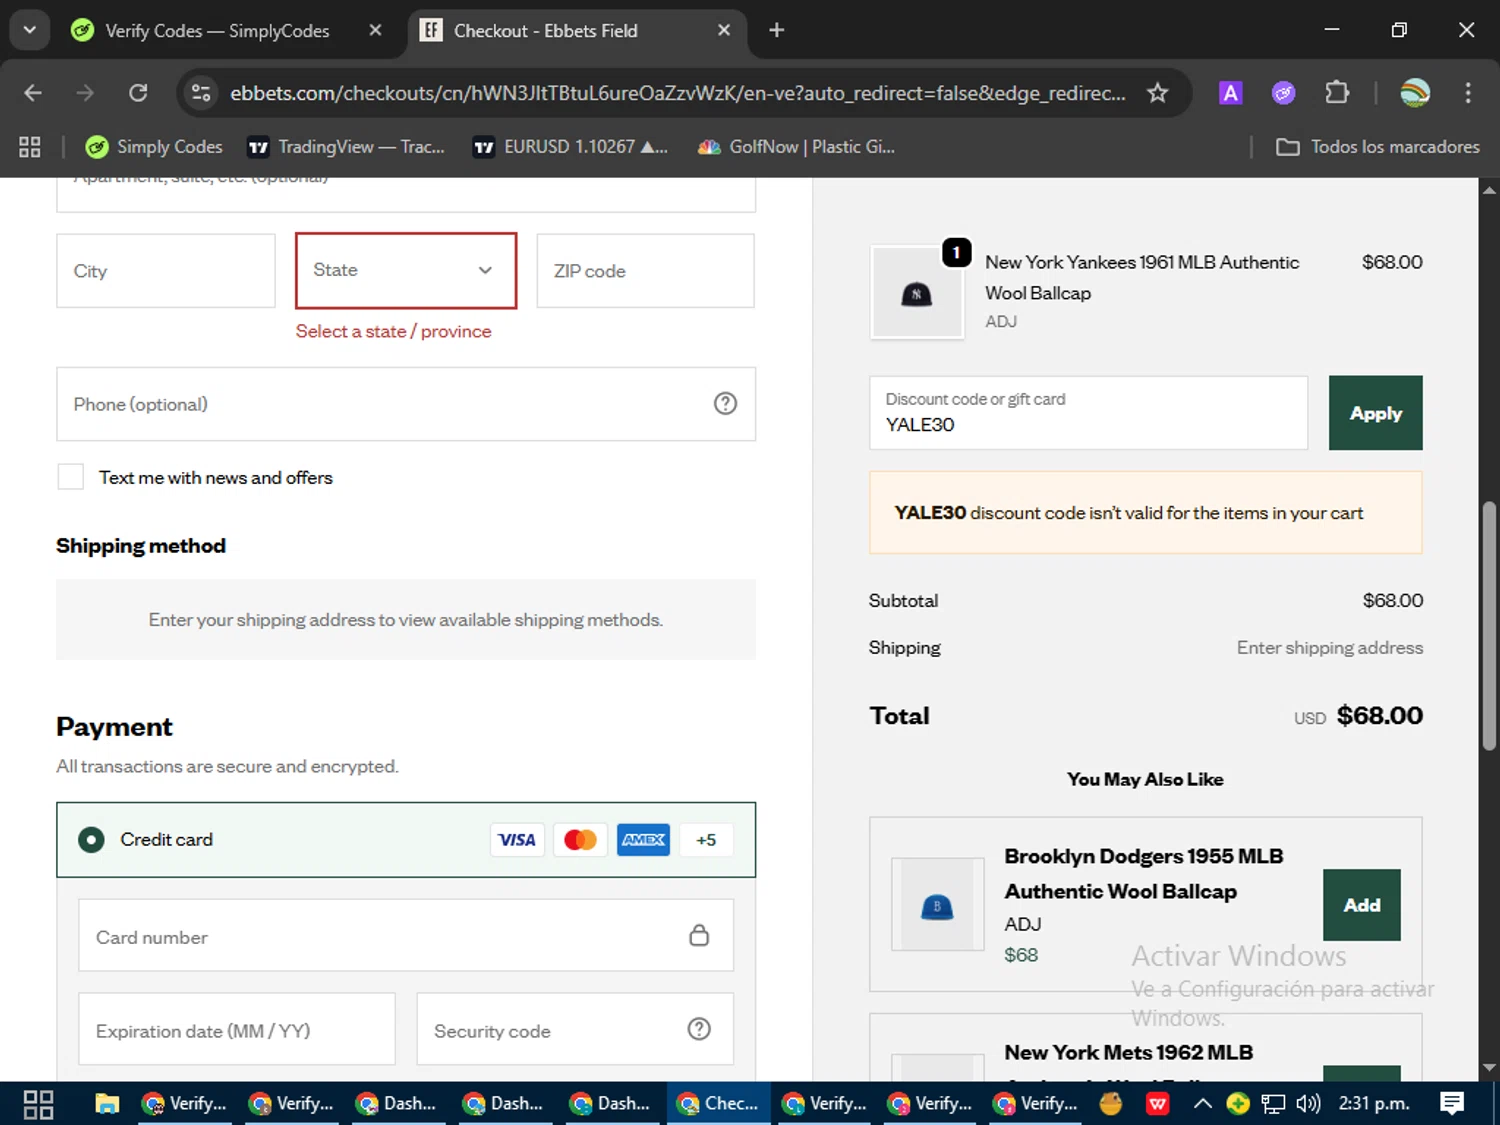
Task: Click Brooklyn Dodgers cap thumbnail
Action: pos(937,904)
